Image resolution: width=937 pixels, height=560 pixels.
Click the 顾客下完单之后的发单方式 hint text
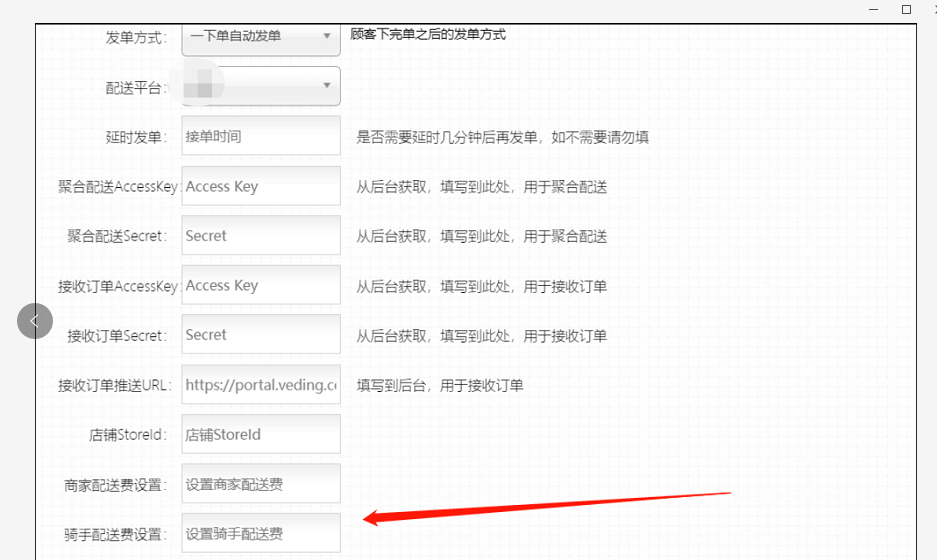(428, 35)
